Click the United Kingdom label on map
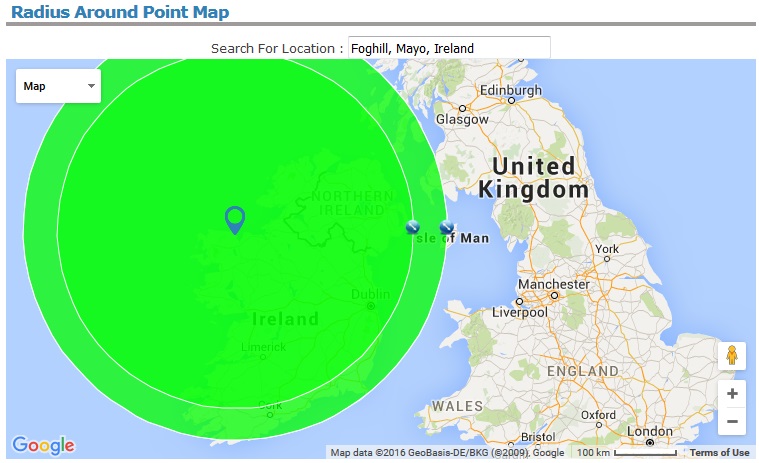The width and height of the screenshot is (759, 463). click(533, 178)
